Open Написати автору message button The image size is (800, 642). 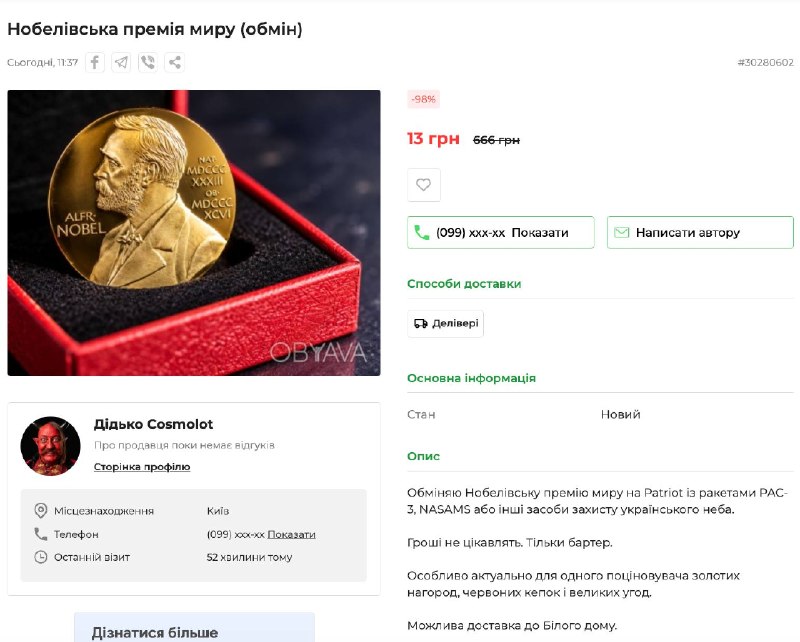700,233
